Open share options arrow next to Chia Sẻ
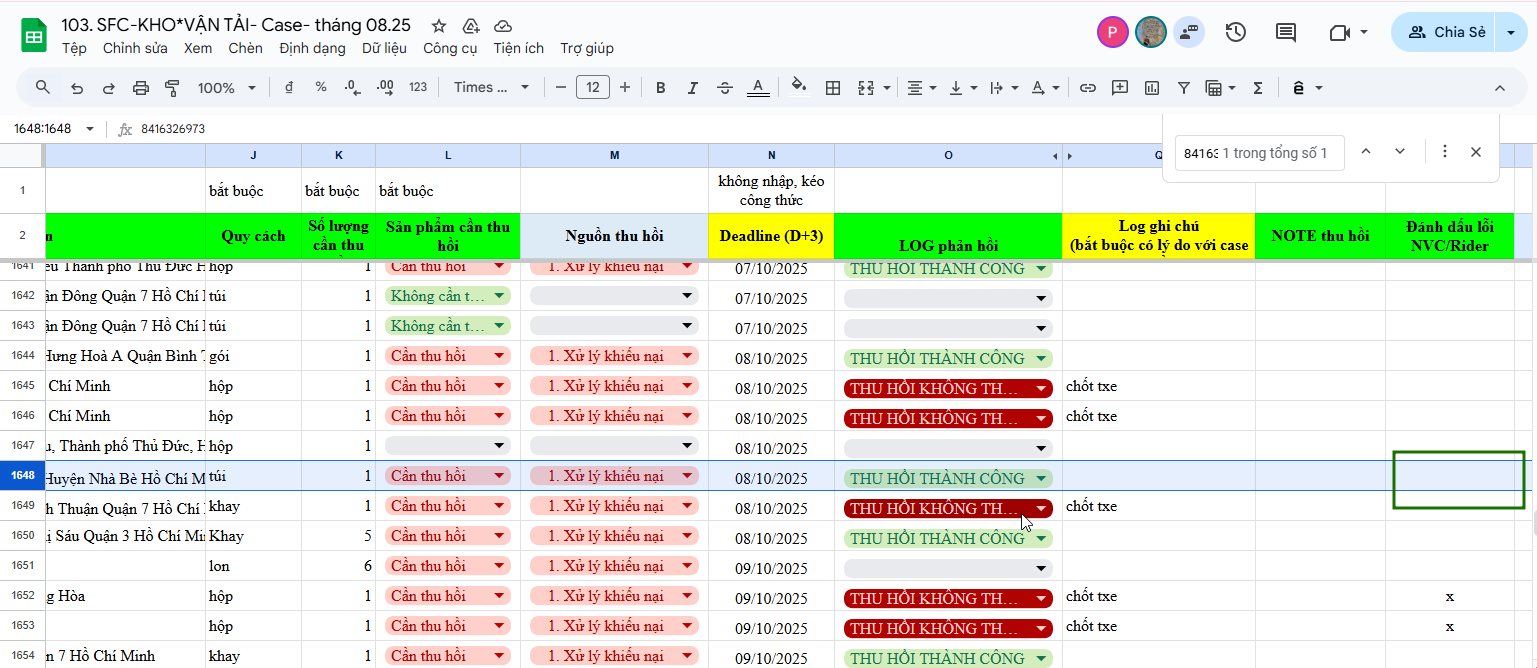 click(x=1511, y=32)
